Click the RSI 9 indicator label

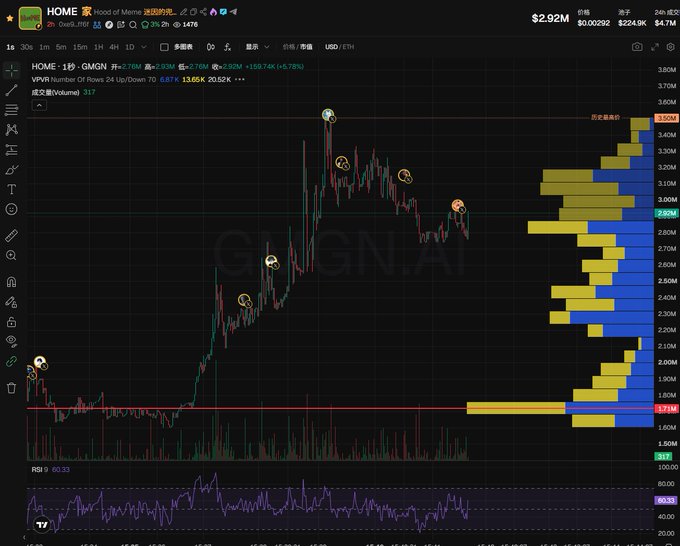(x=40, y=470)
